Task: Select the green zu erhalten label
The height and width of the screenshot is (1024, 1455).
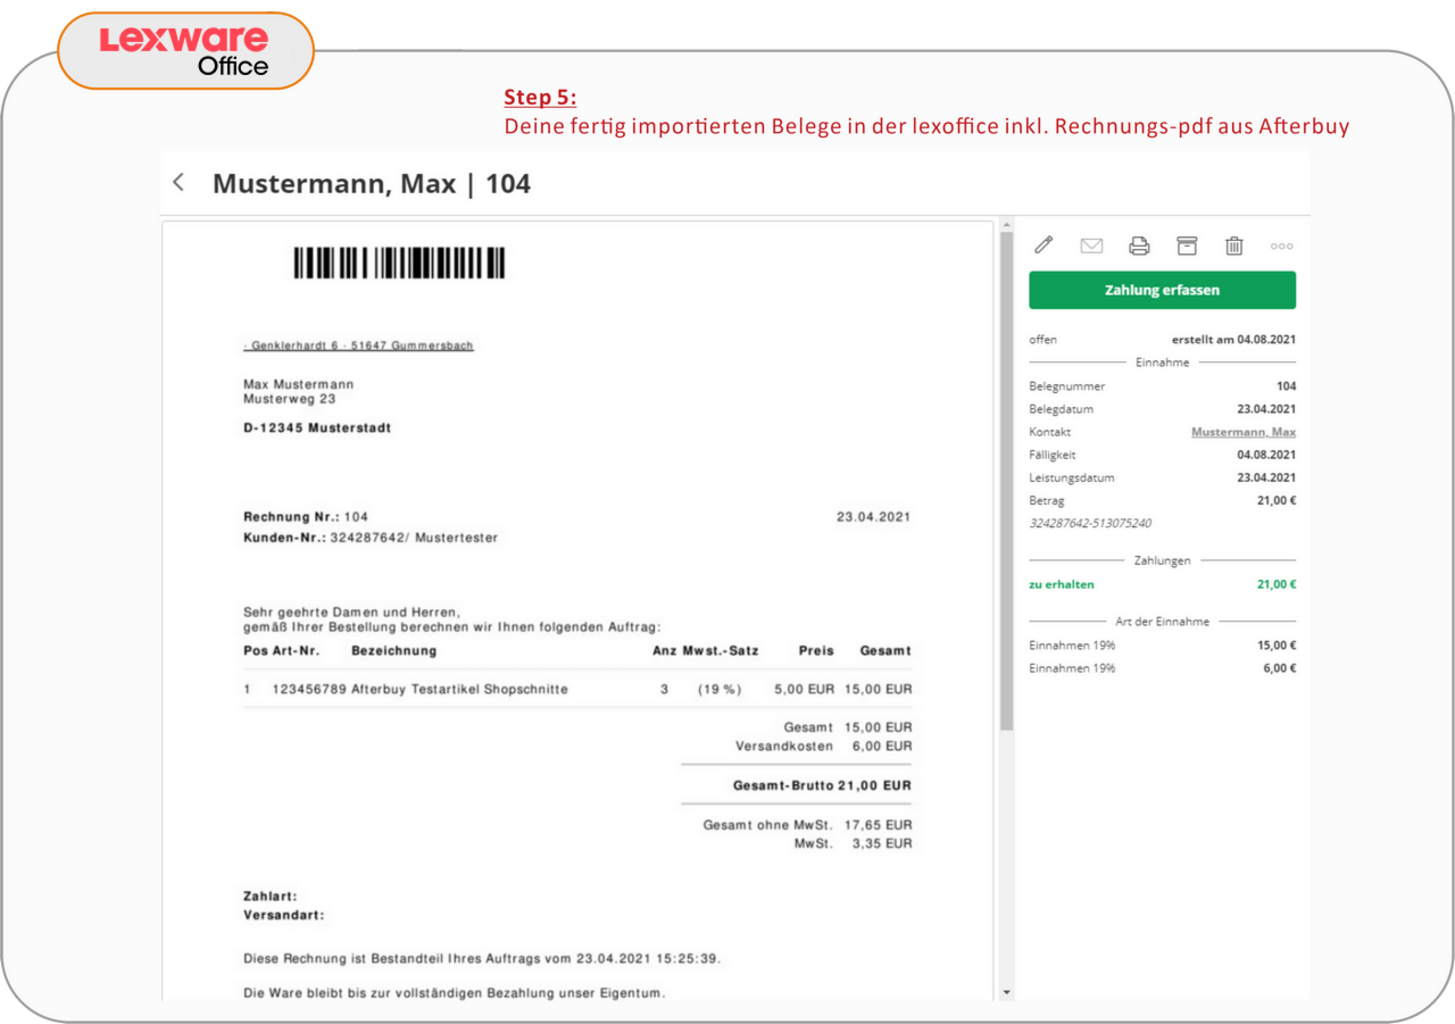Action: 1061,584
